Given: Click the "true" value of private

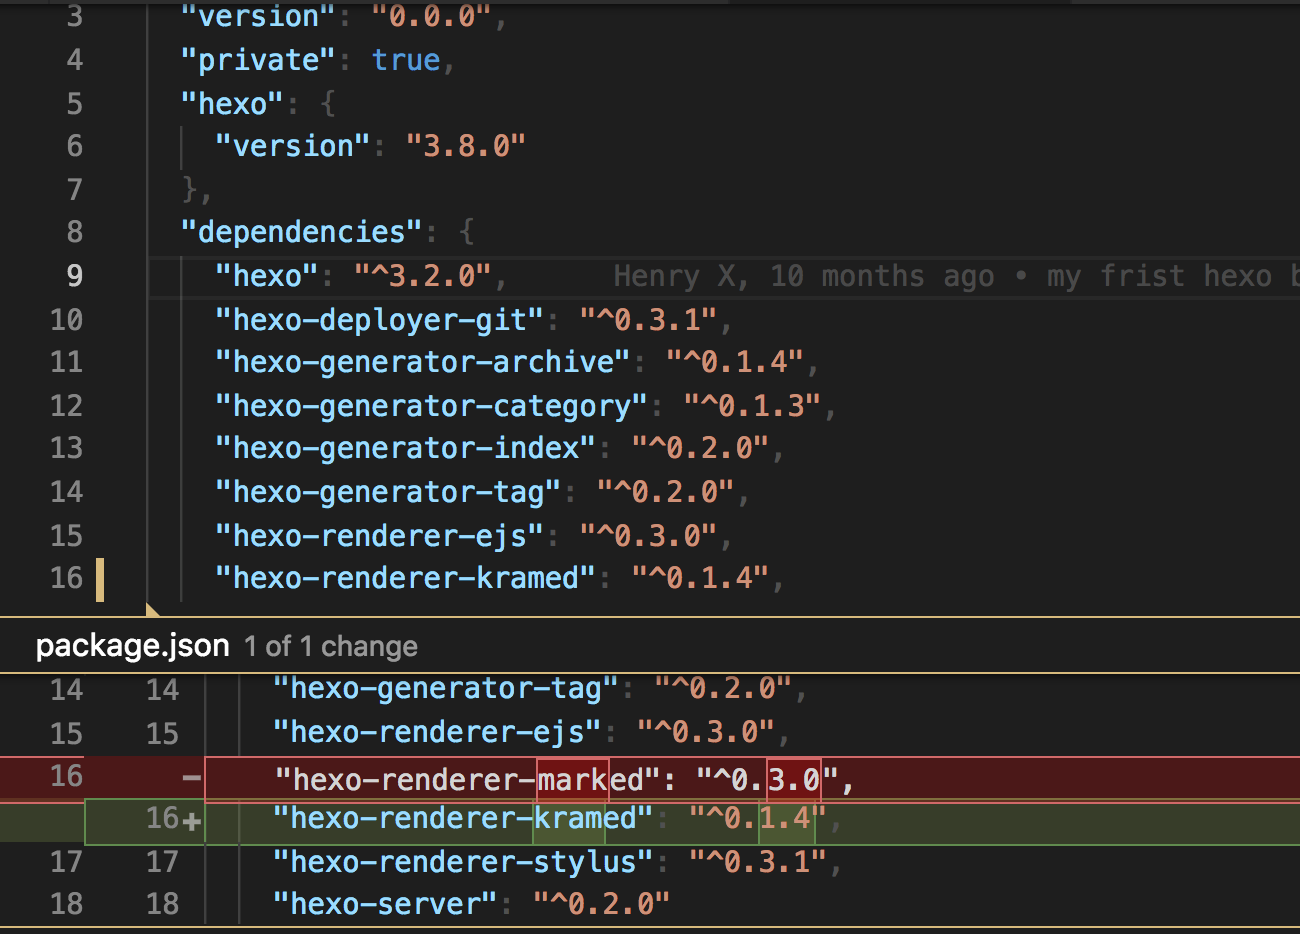Looking at the screenshot, I should 405,60.
